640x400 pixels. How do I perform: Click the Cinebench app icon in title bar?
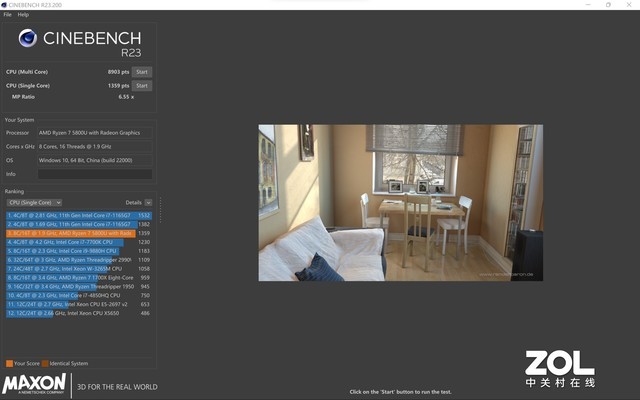tap(4, 5)
